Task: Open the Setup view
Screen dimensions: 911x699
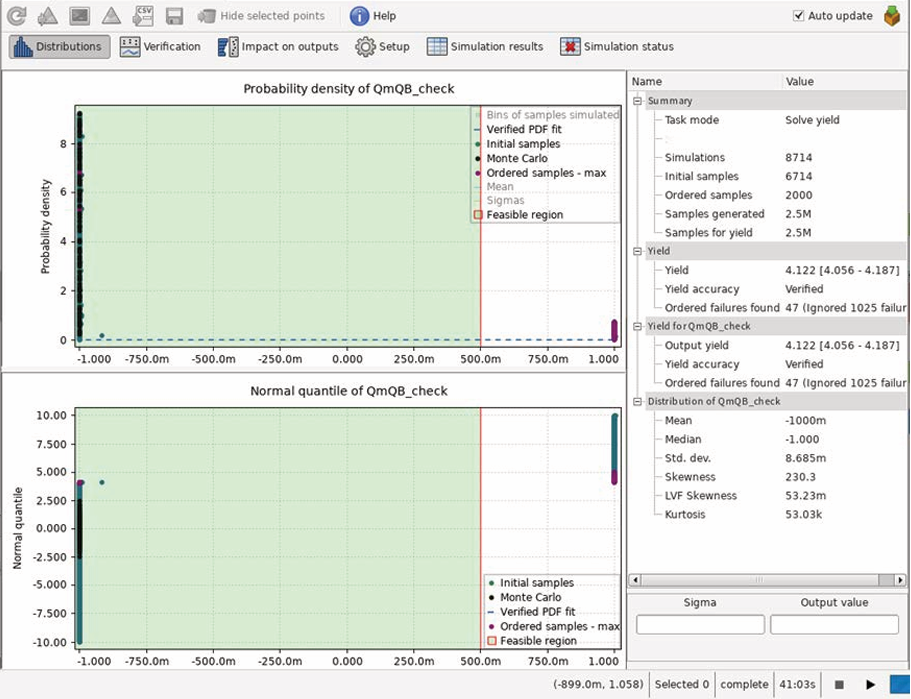Action: tap(382, 46)
